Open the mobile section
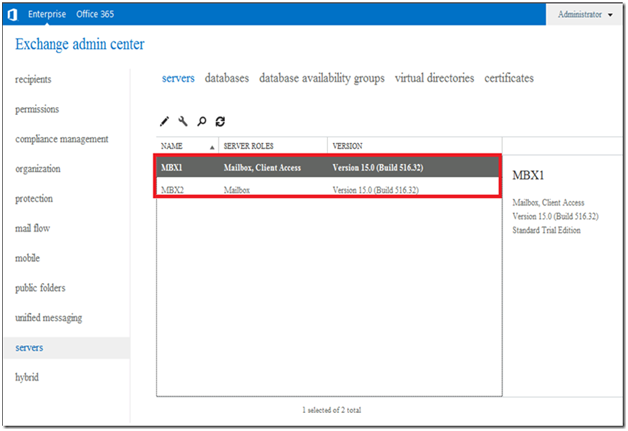 (x=27, y=258)
